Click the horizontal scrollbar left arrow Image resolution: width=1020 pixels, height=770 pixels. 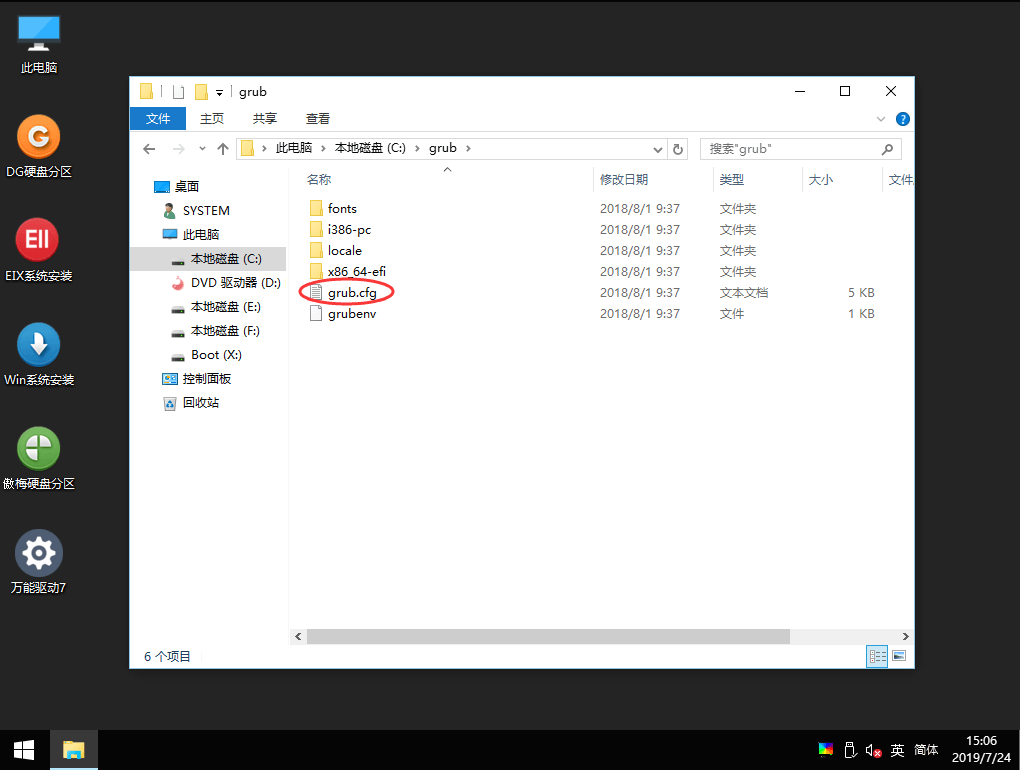298,637
